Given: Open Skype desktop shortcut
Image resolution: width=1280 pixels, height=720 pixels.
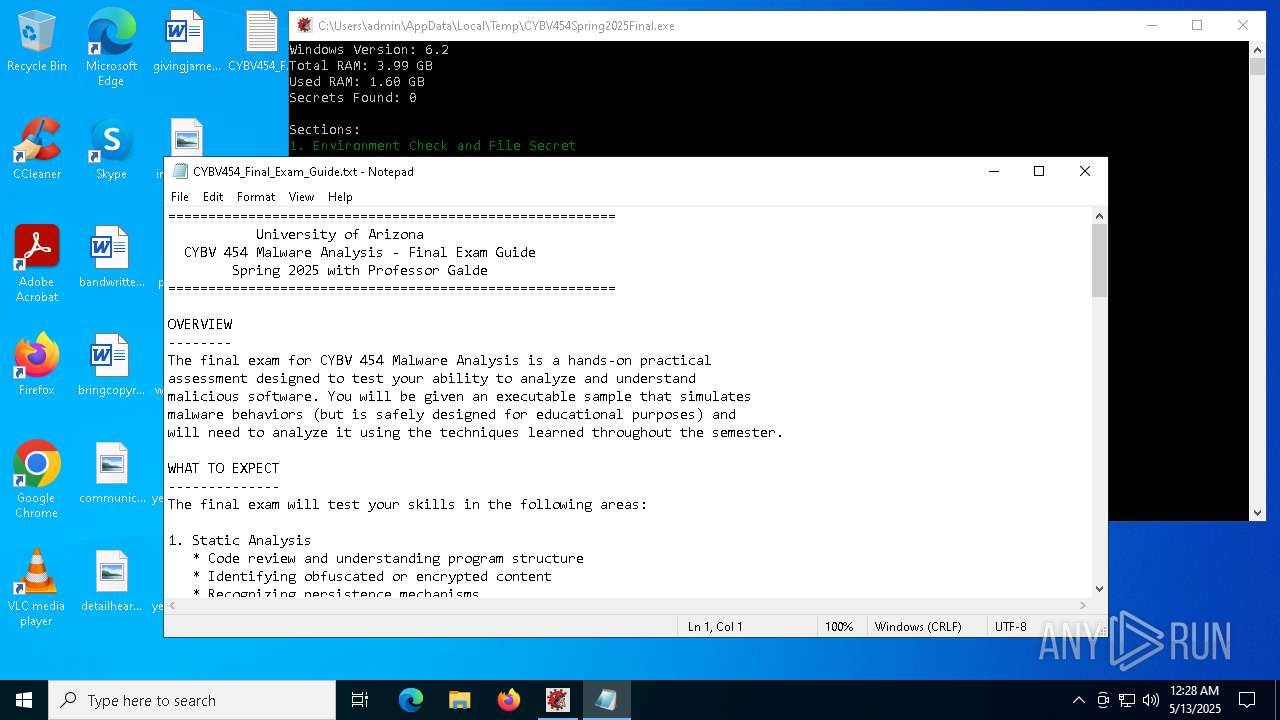Looking at the screenshot, I should 111,150.
